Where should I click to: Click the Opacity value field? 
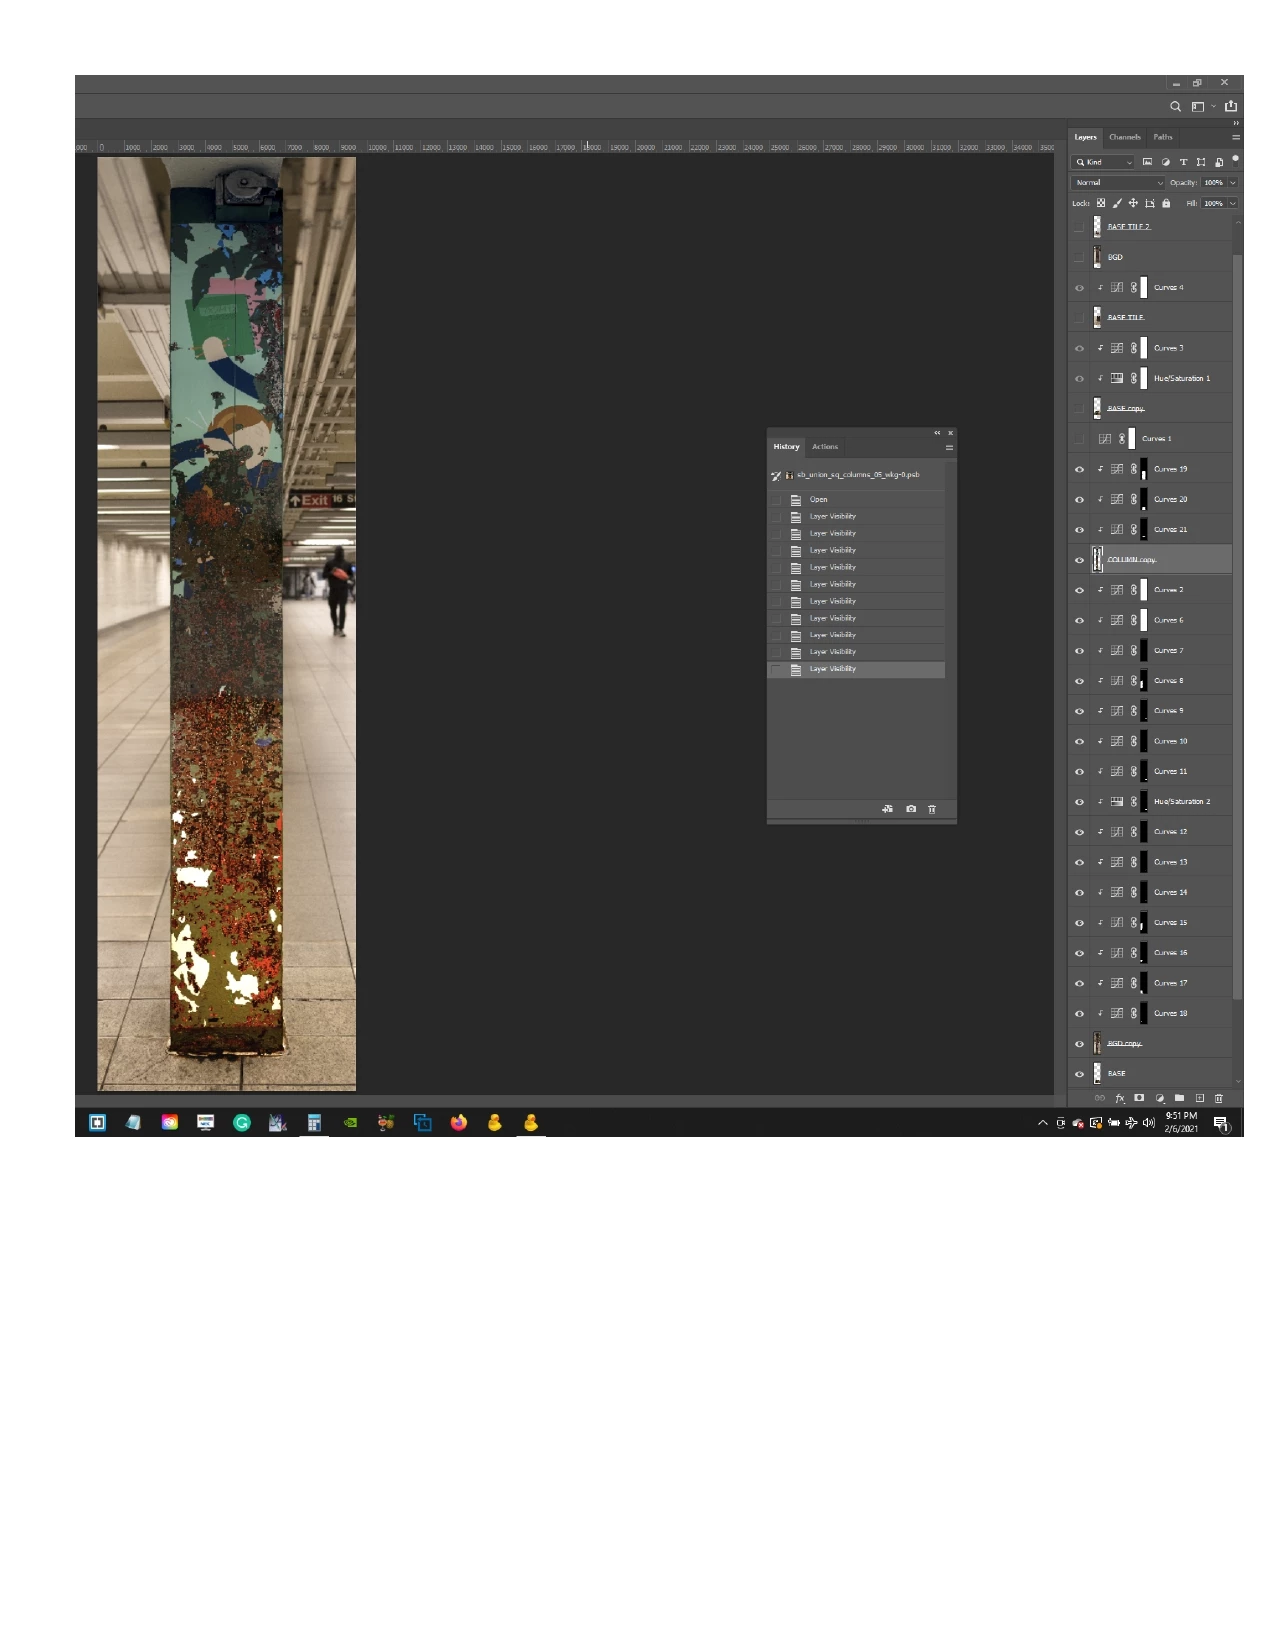pos(1213,183)
